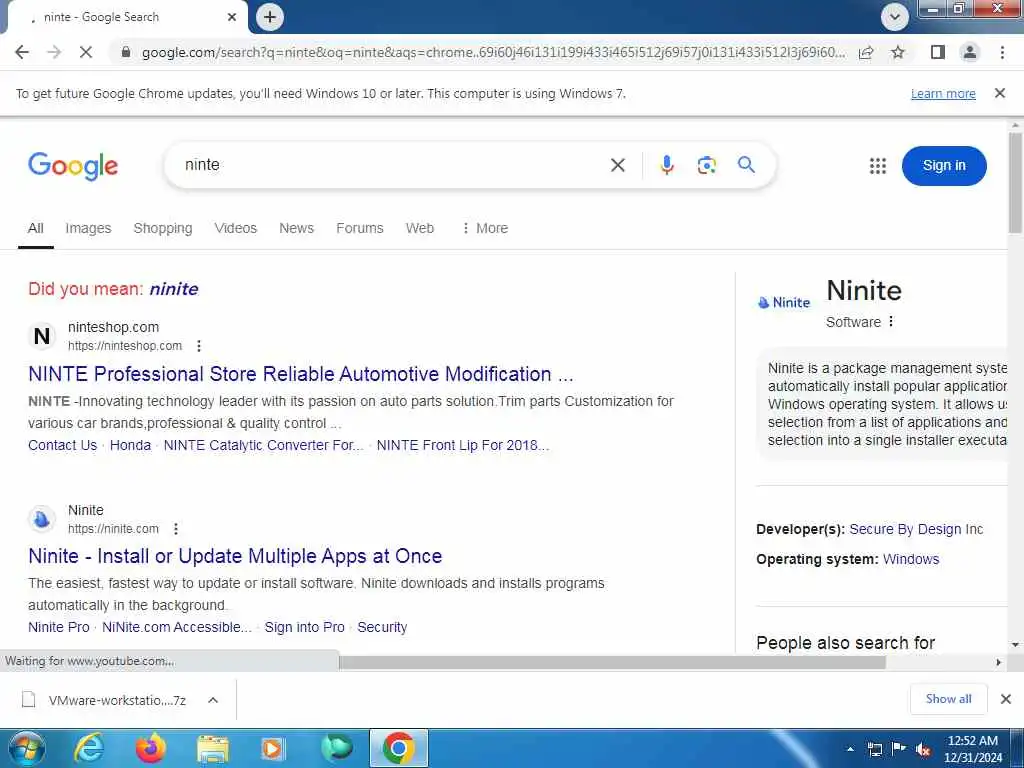Switch to the Web tab
The image size is (1024, 768).
tap(419, 228)
